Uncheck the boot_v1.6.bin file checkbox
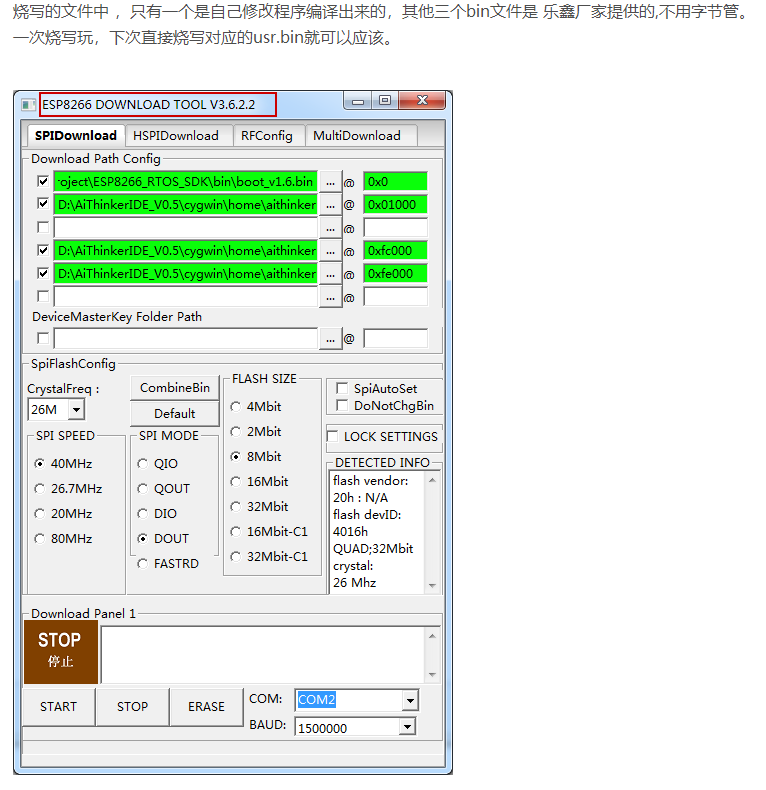Screen dimensions: 766x790 coord(42,181)
